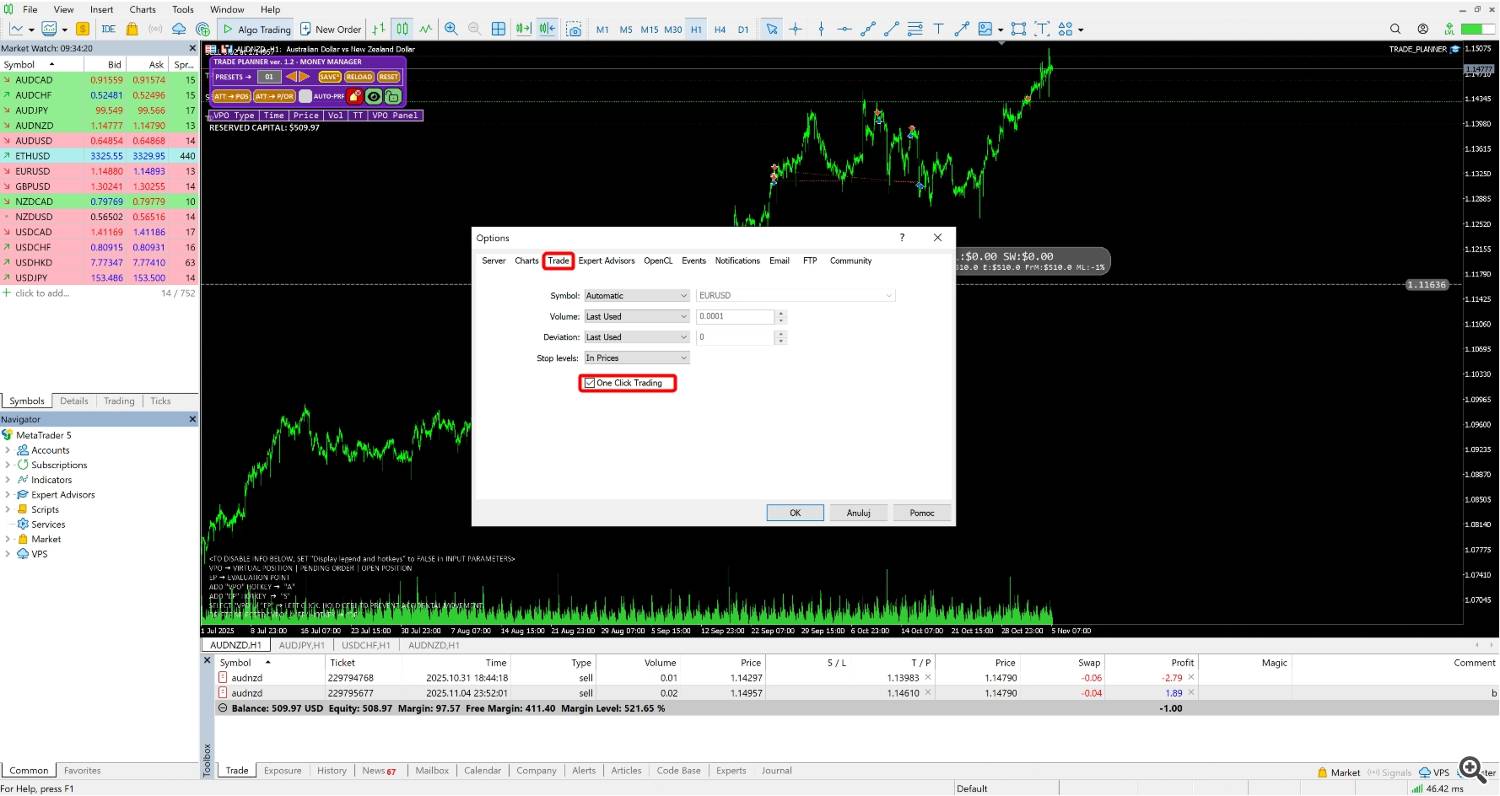
Task: Open the Symbol Automatic dropdown
Action: [x=637, y=296]
